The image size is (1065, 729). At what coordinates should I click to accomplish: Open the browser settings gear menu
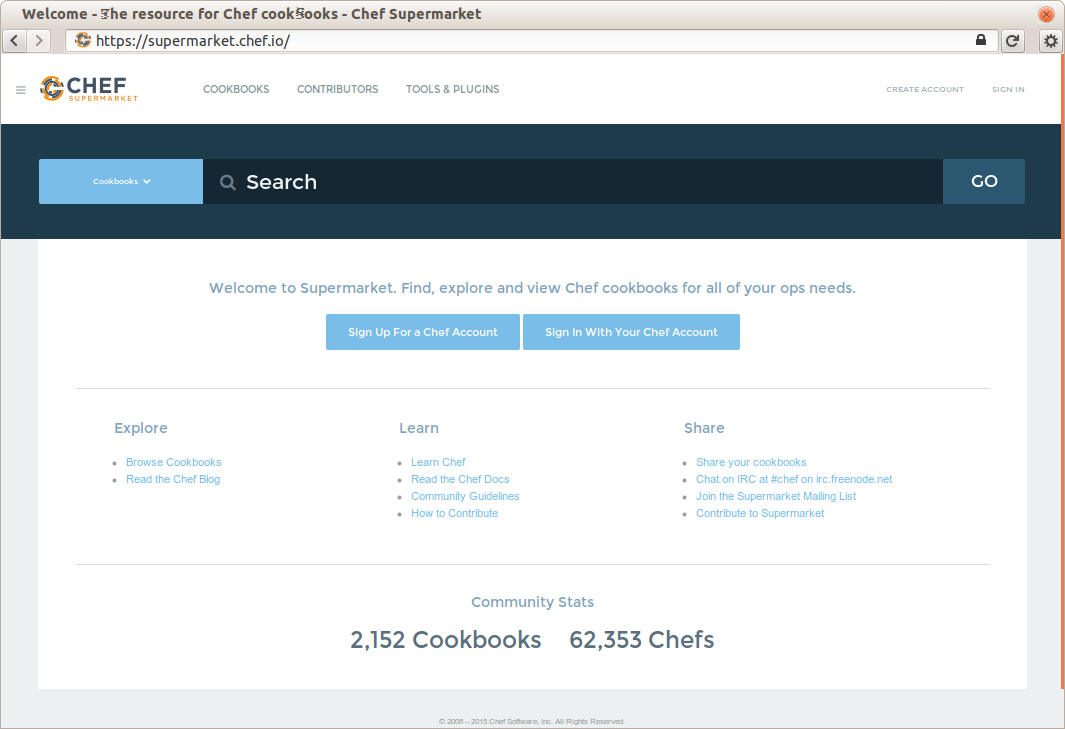[1051, 41]
